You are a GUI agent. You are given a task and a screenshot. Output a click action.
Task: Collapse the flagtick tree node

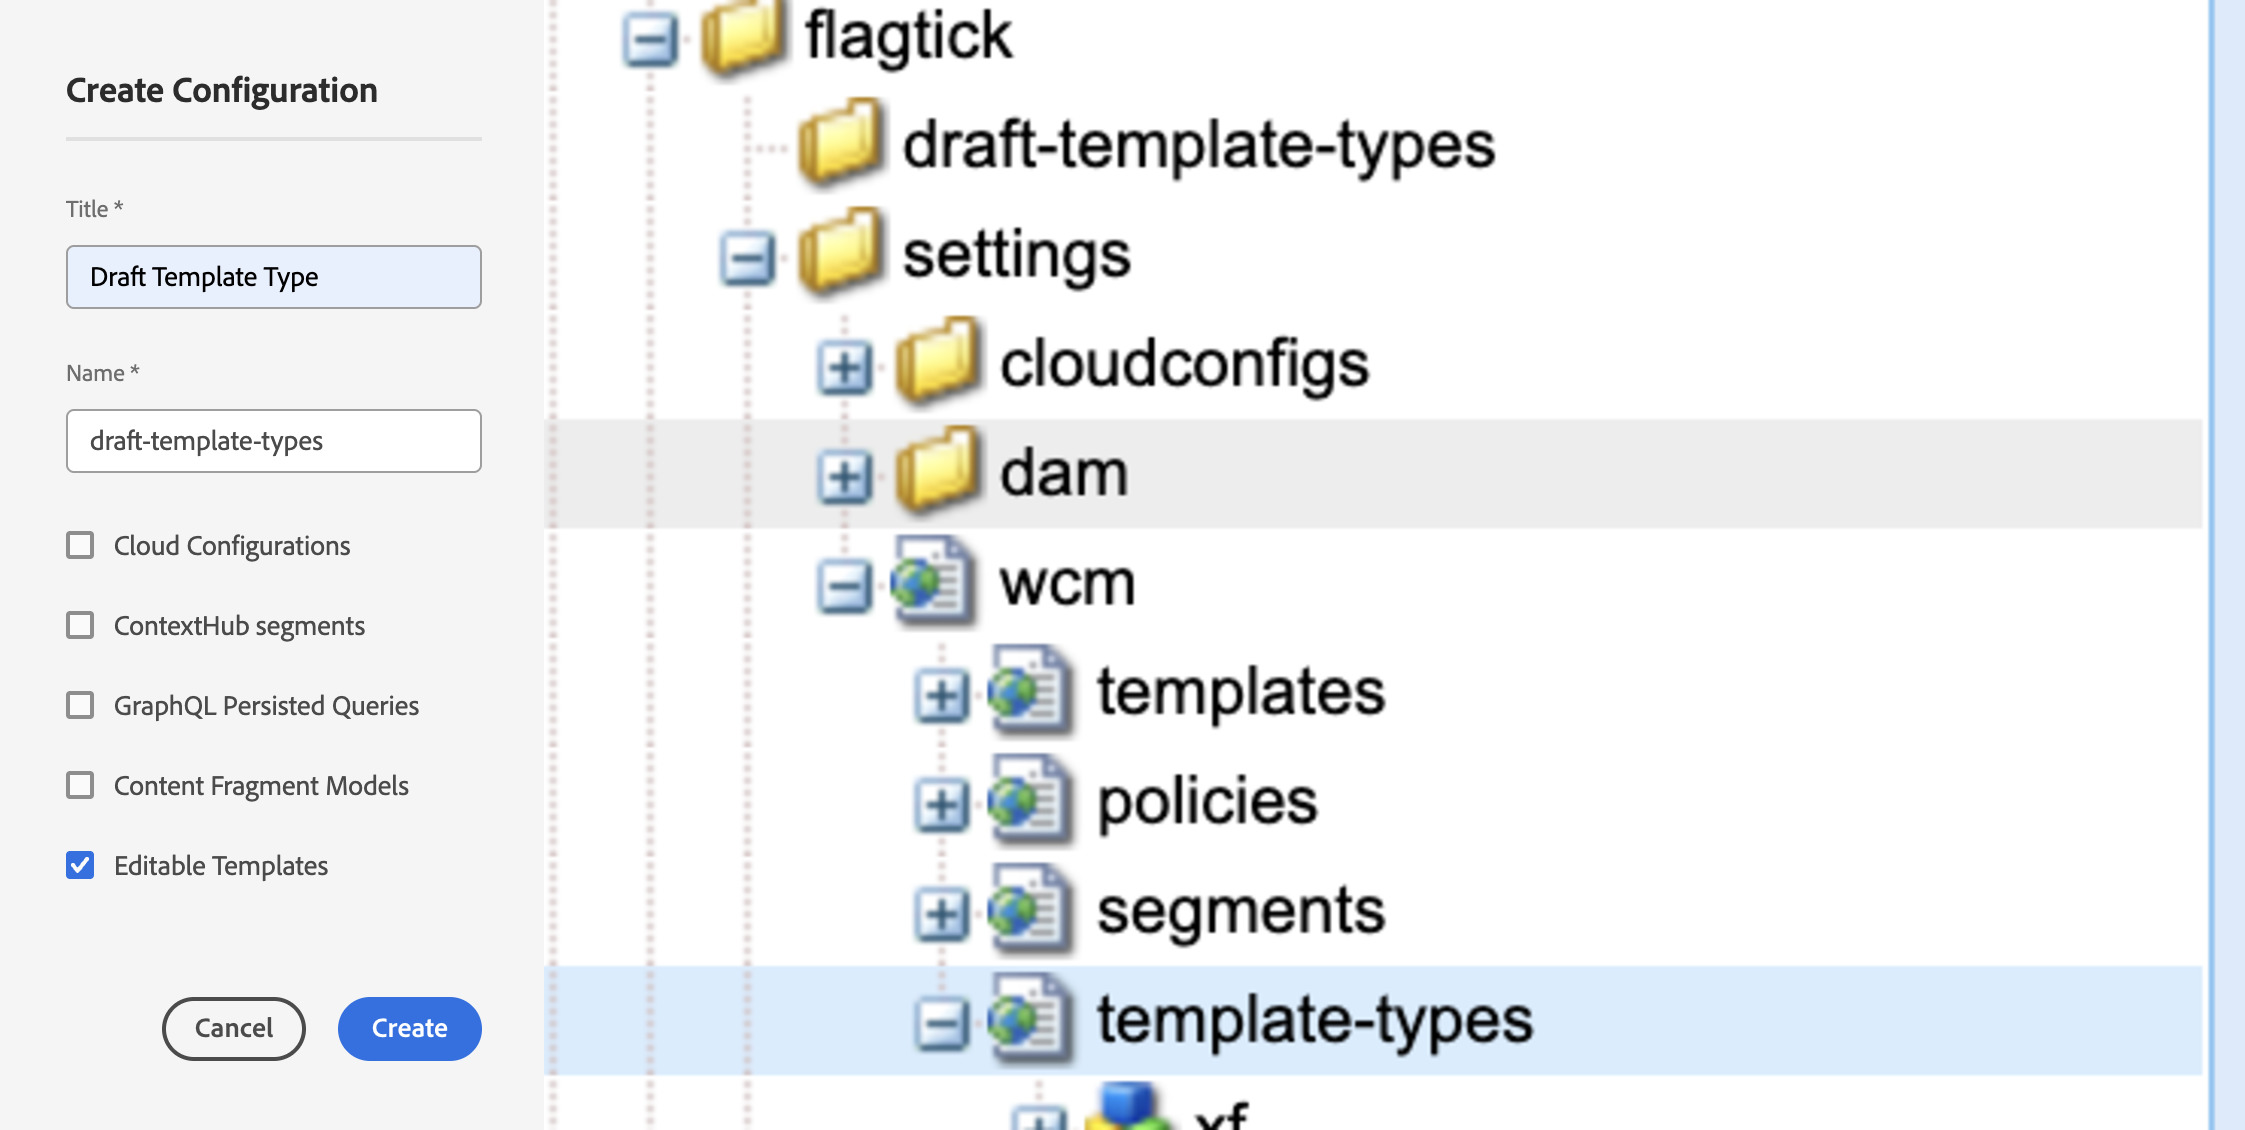[x=650, y=41]
